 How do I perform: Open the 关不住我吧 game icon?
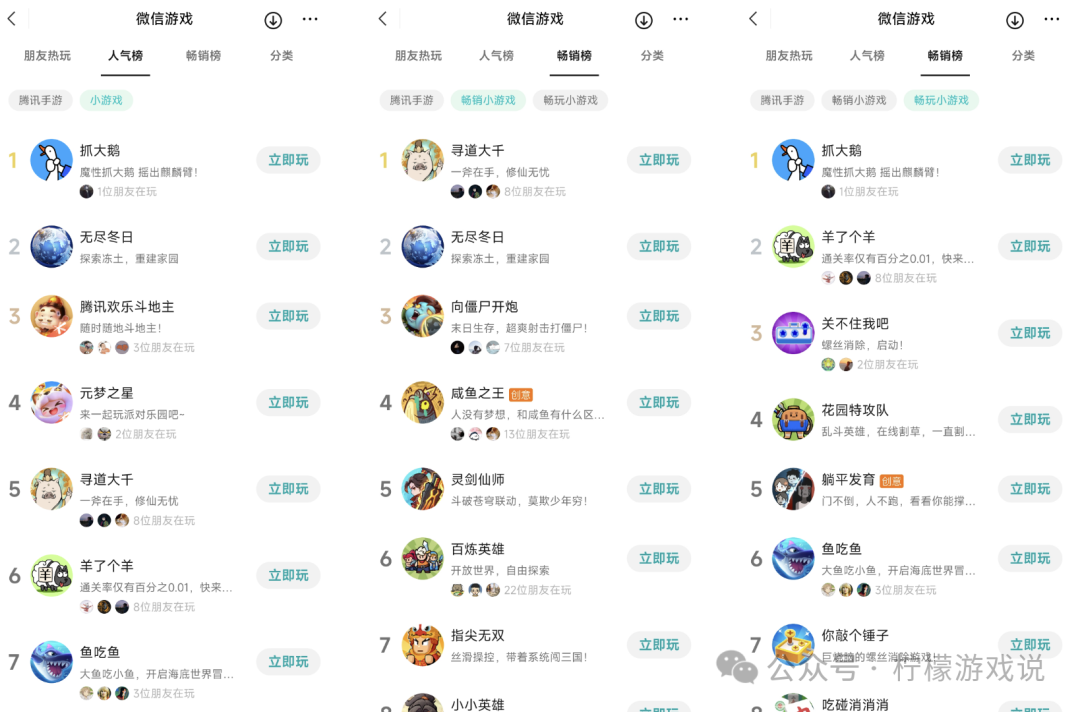(793, 333)
